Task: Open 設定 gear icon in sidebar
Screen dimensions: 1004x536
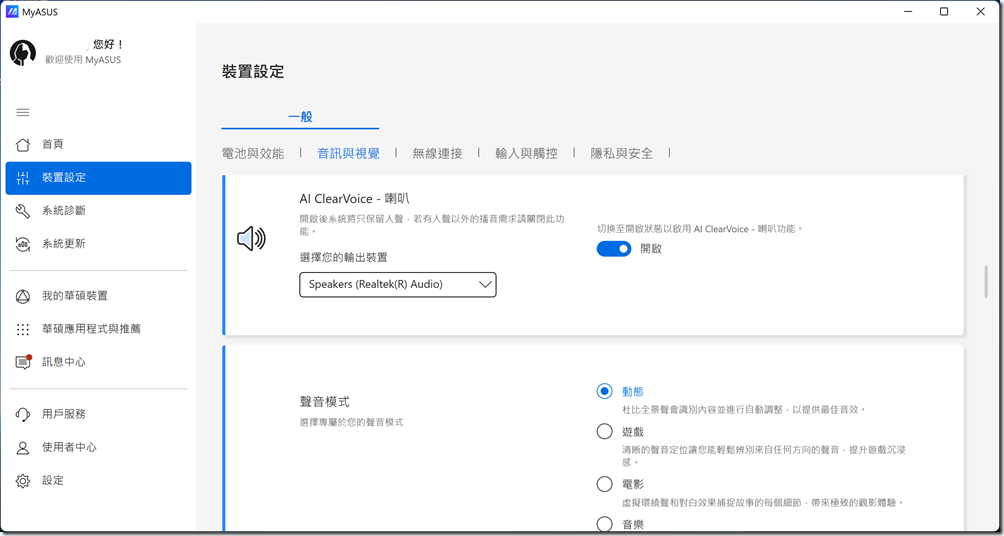Action: pos(23,481)
